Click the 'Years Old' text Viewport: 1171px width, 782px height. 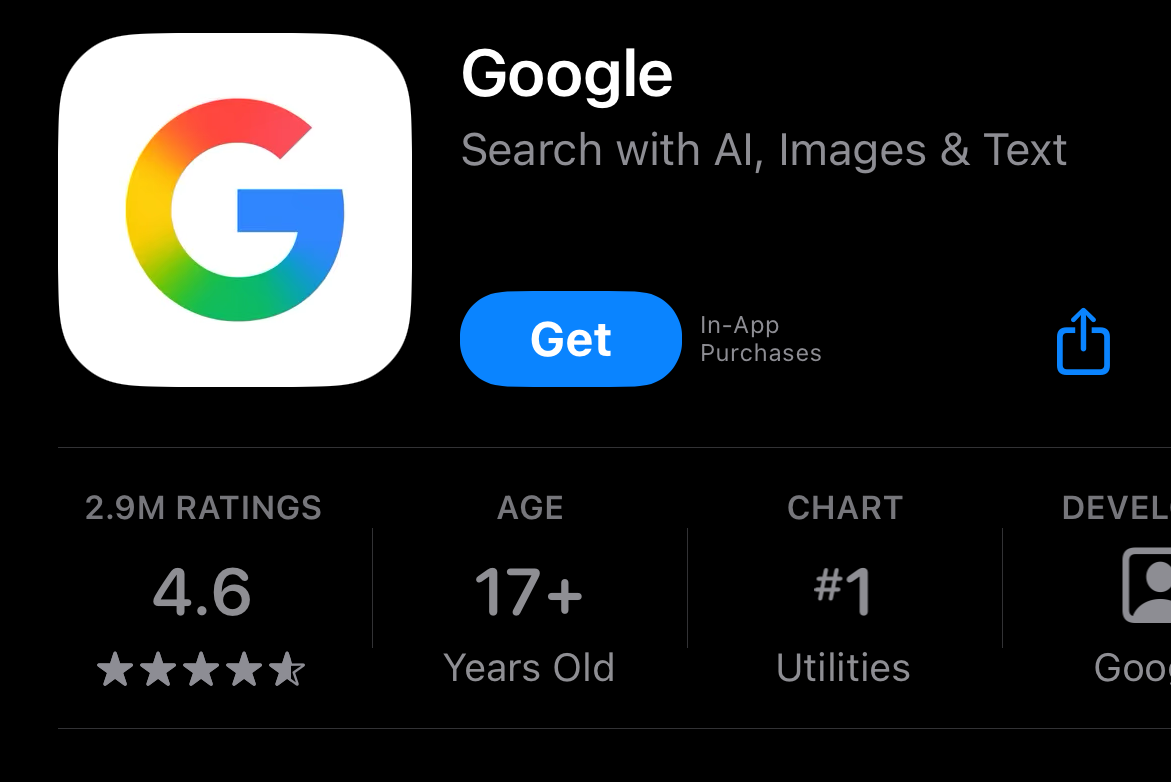point(529,668)
